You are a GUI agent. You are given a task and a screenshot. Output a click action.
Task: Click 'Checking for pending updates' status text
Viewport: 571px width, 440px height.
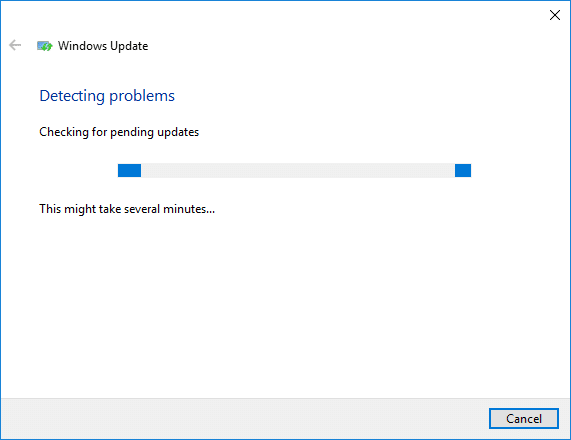(119, 132)
